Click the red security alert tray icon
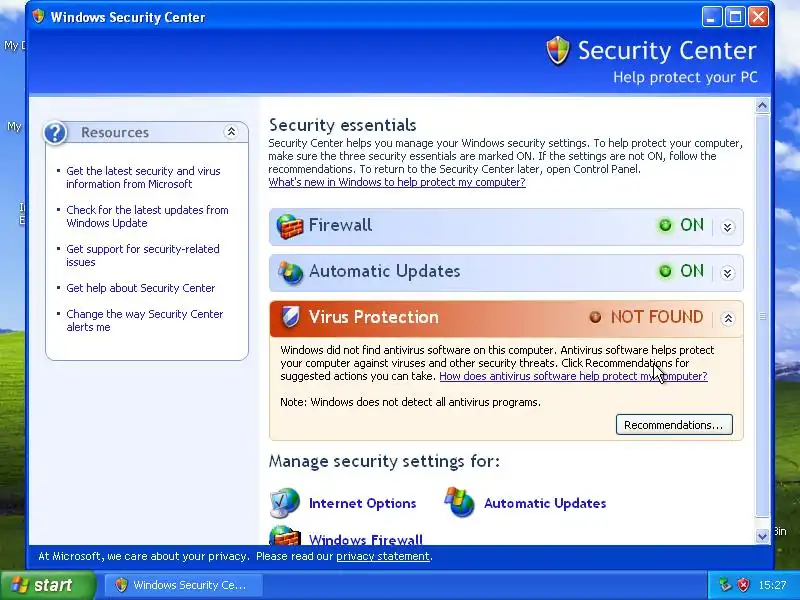Viewport: 800px width, 600px height. point(743,584)
